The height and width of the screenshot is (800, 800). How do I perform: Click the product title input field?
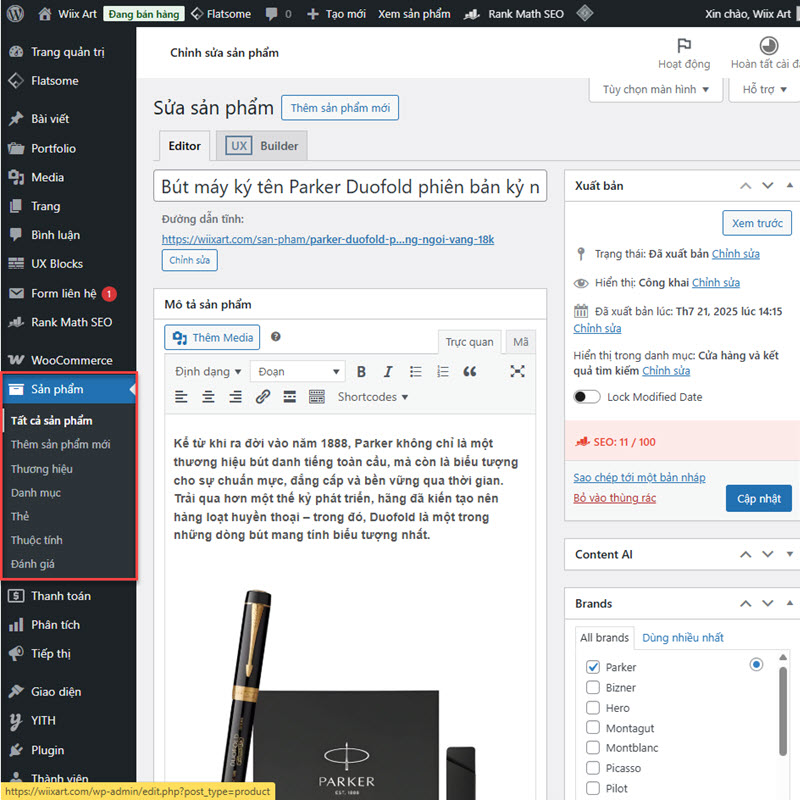(350, 187)
